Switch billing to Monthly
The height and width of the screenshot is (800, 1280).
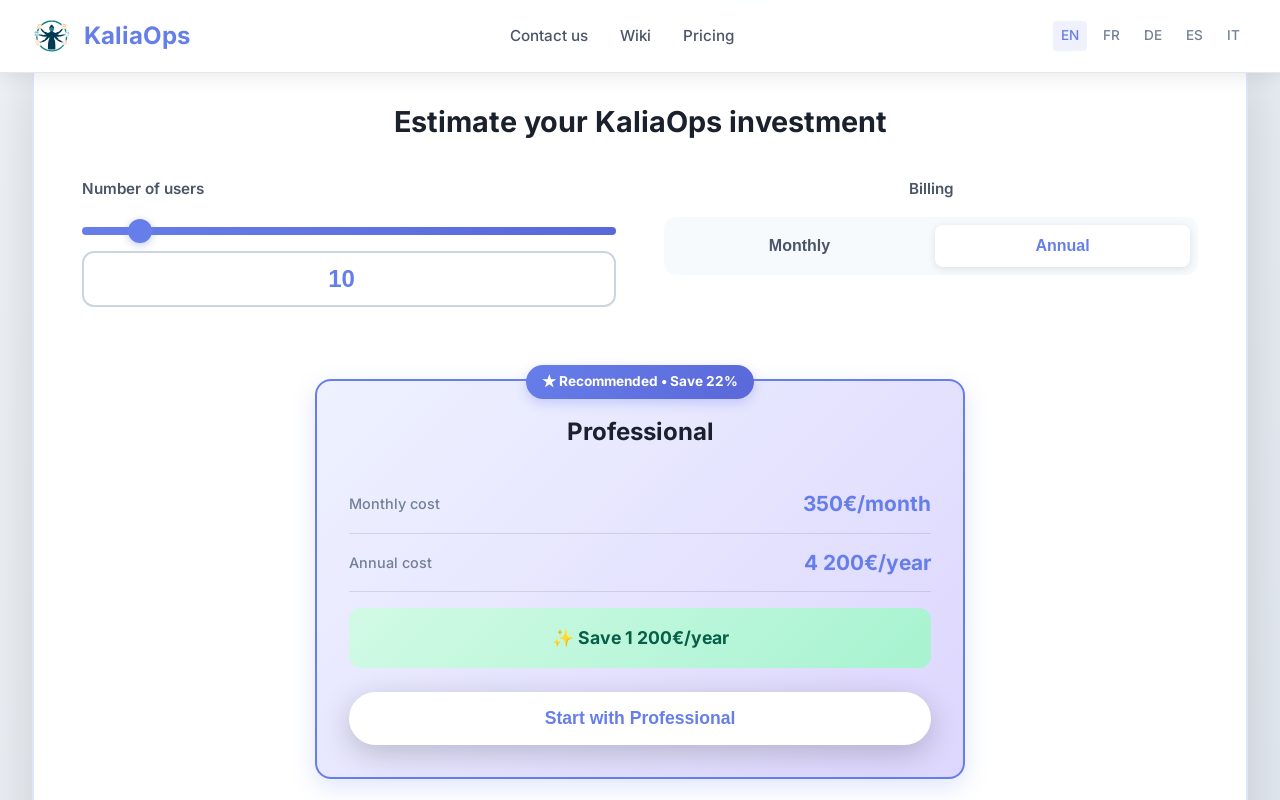(x=798, y=245)
